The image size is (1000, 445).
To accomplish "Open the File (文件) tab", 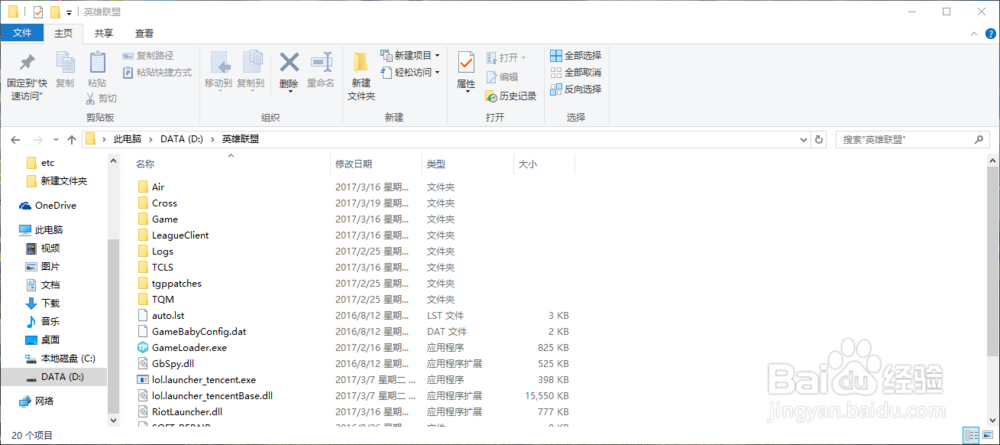I will (22, 33).
